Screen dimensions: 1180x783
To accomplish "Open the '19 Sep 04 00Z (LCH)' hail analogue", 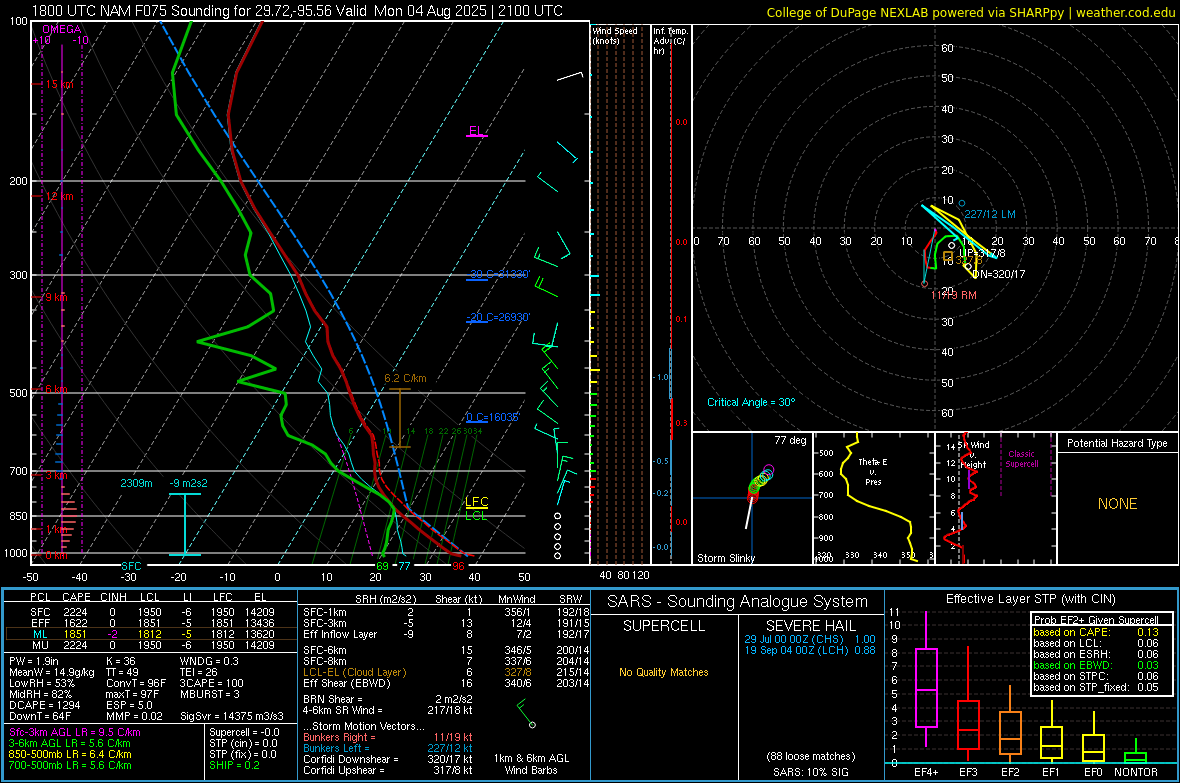I will [x=810, y=650].
